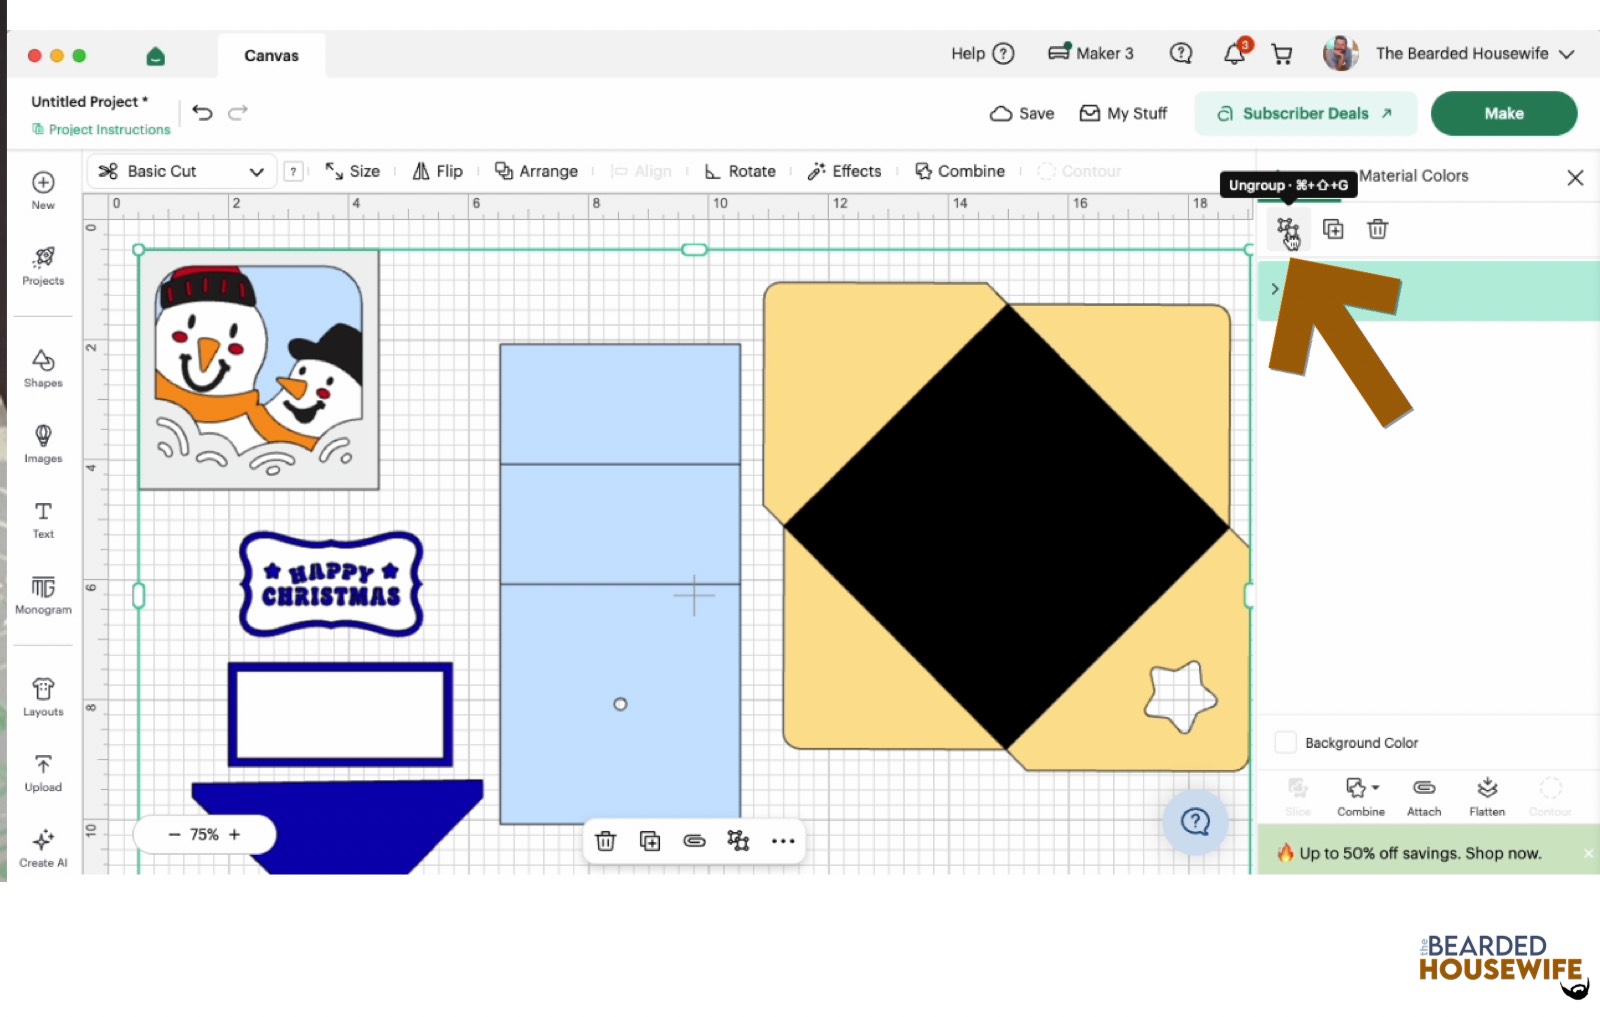This screenshot has height=1017, width=1600.
Task: Switch to the Canvas tab
Action: (271, 55)
